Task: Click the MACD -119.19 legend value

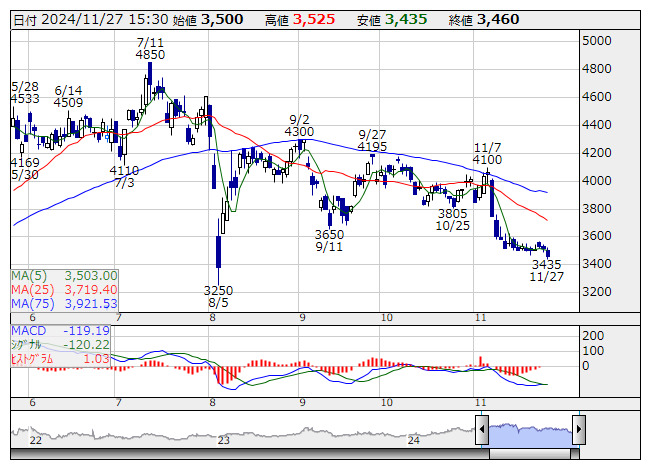Action: [x=60, y=331]
